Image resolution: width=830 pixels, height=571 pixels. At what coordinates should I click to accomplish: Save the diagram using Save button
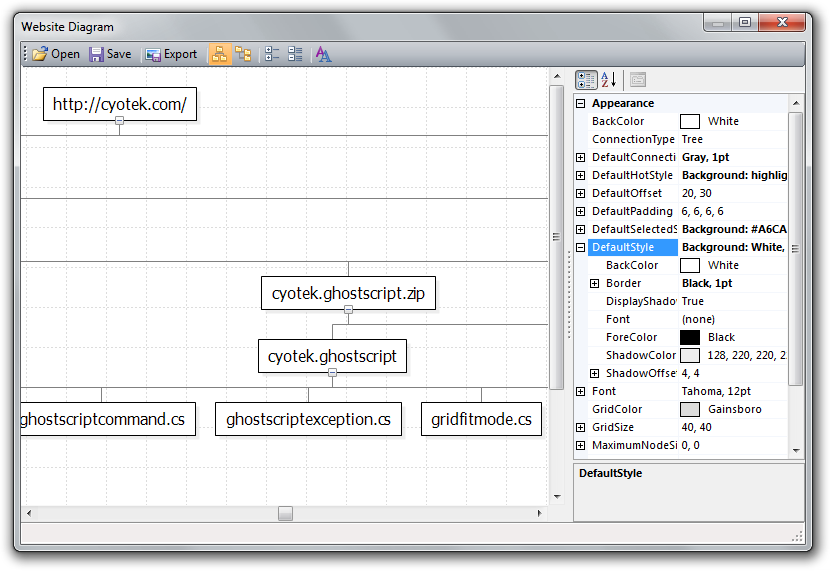[110, 54]
